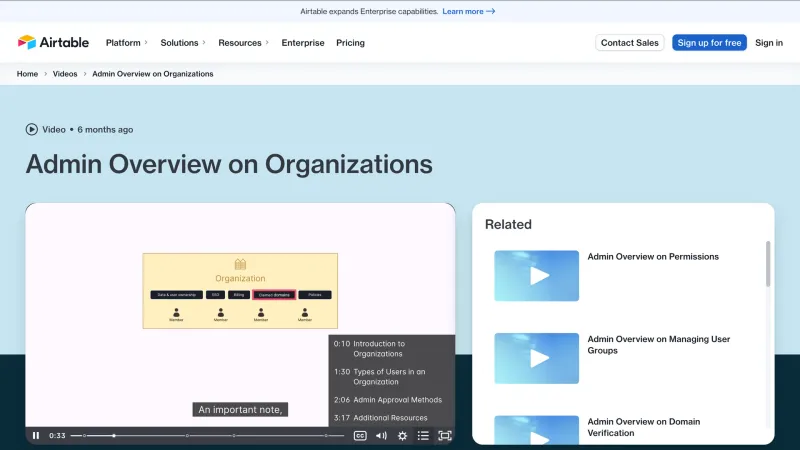The image size is (800, 450).
Task: Open Admin Overview on Permissions title
Action: 653,257
